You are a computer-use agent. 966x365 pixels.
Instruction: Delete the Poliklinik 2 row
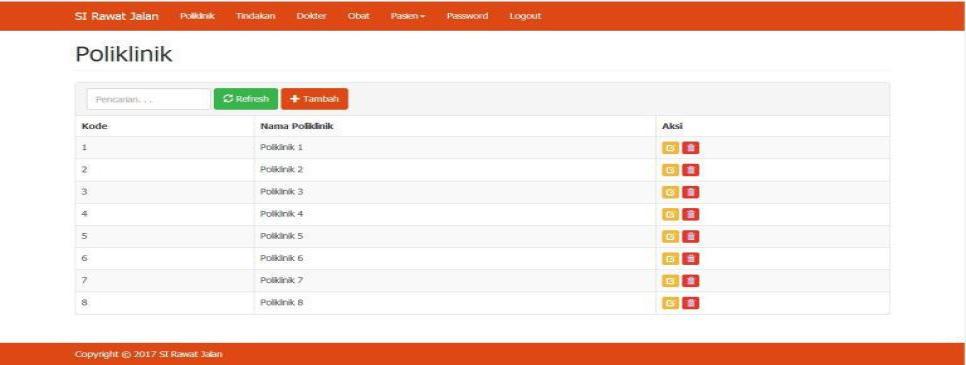(x=691, y=170)
